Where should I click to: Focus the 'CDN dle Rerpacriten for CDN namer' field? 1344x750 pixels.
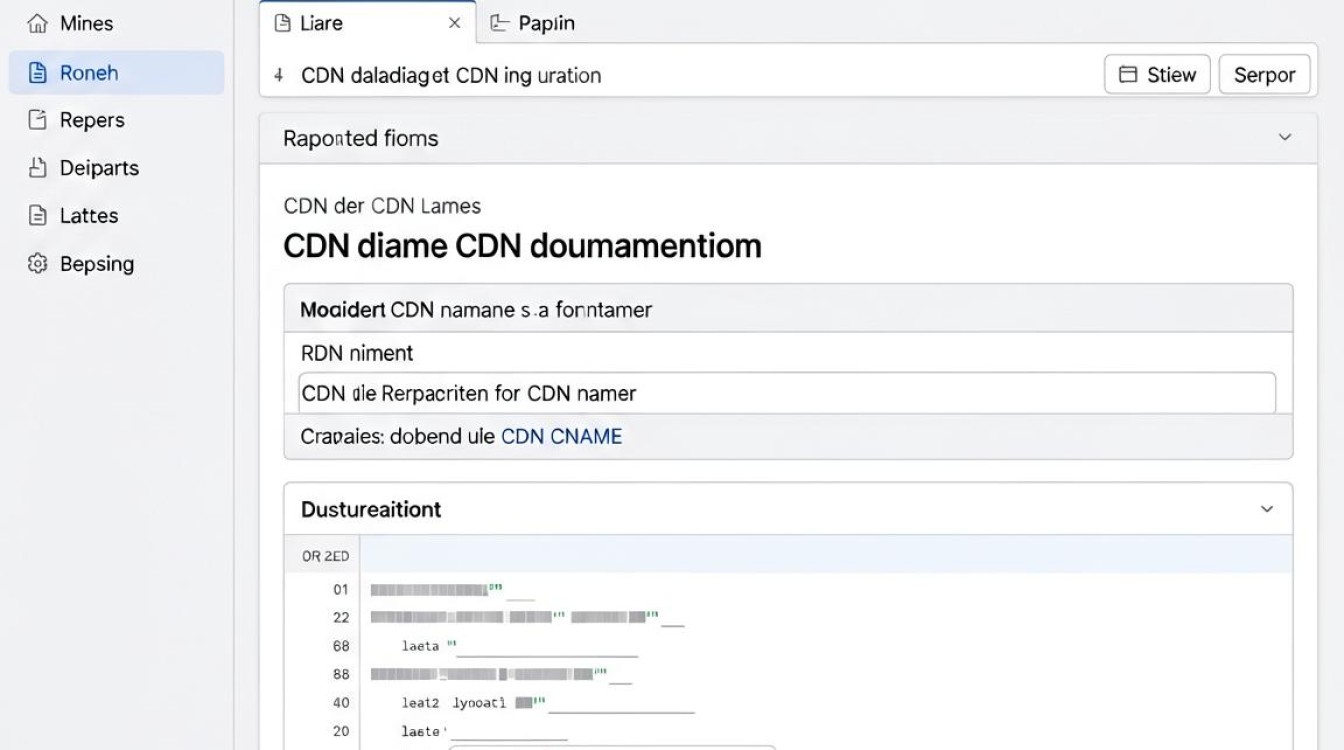coord(787,393)
